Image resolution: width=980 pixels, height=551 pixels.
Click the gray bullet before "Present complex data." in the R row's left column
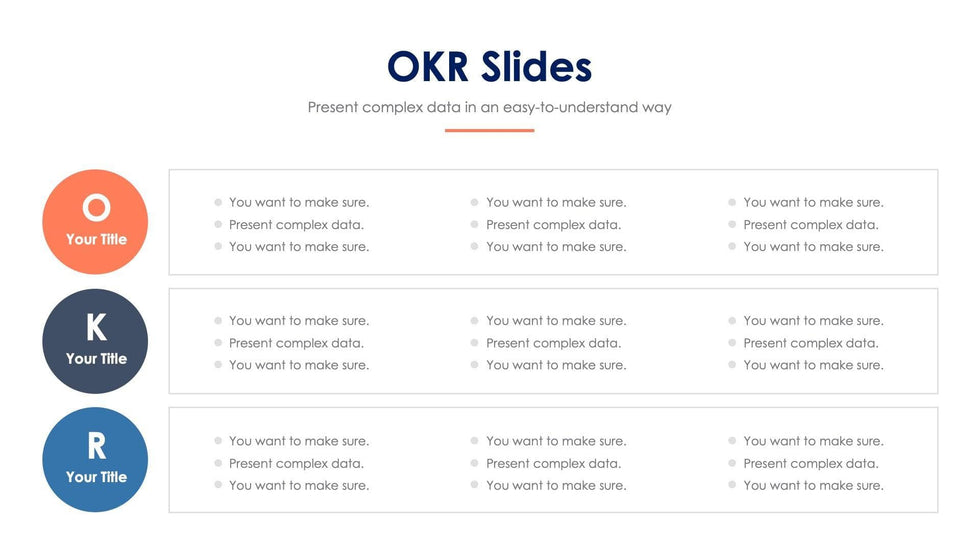click(218, 463)
